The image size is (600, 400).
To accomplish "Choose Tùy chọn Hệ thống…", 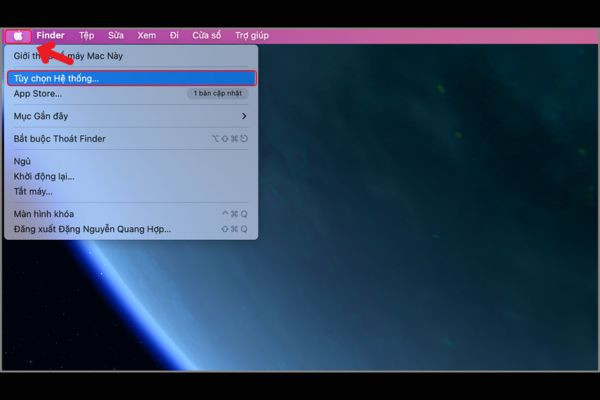I will click(x=131, y=78).
